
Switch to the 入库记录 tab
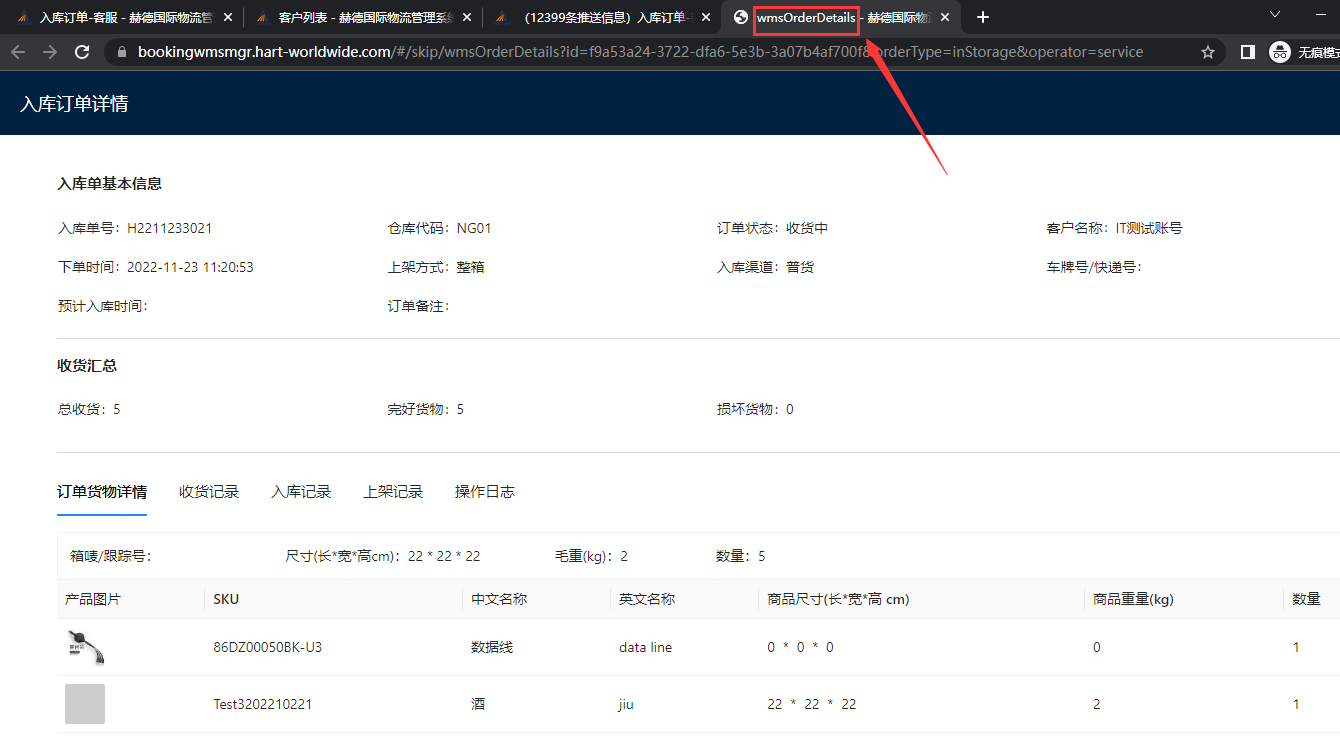[x=301, y=492]
